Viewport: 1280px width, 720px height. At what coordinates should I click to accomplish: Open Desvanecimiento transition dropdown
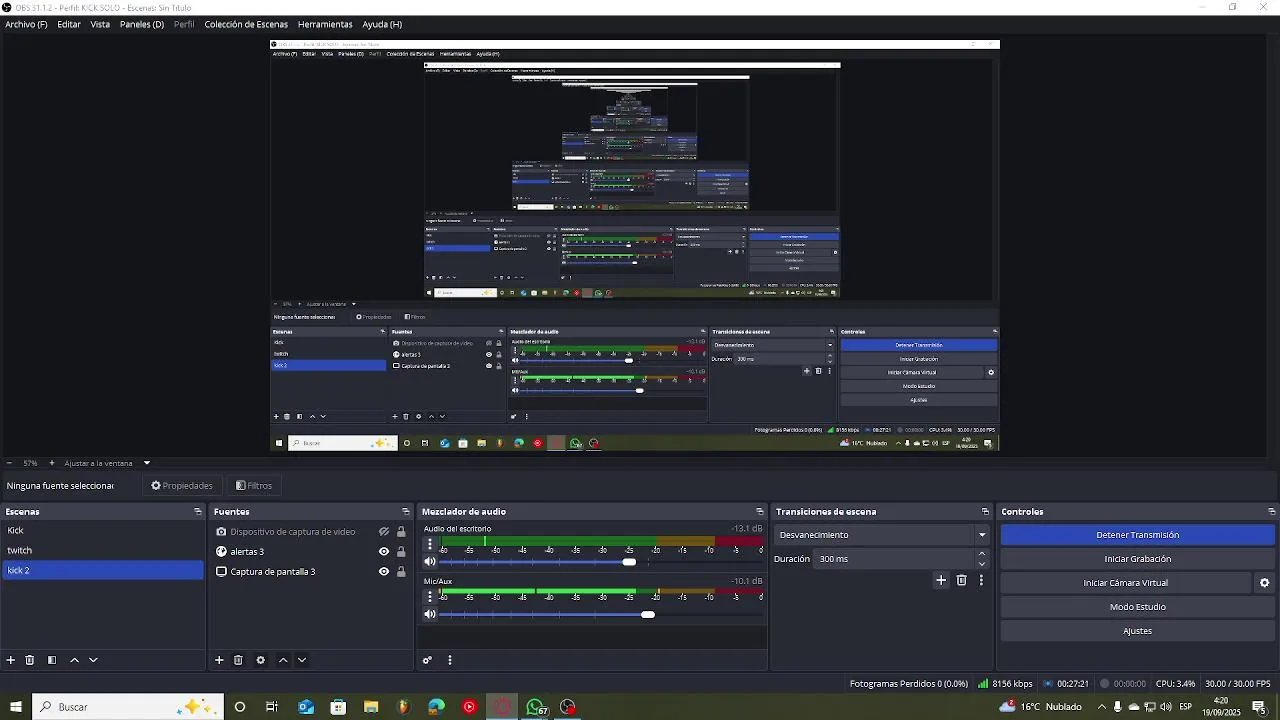pos(882,535)
